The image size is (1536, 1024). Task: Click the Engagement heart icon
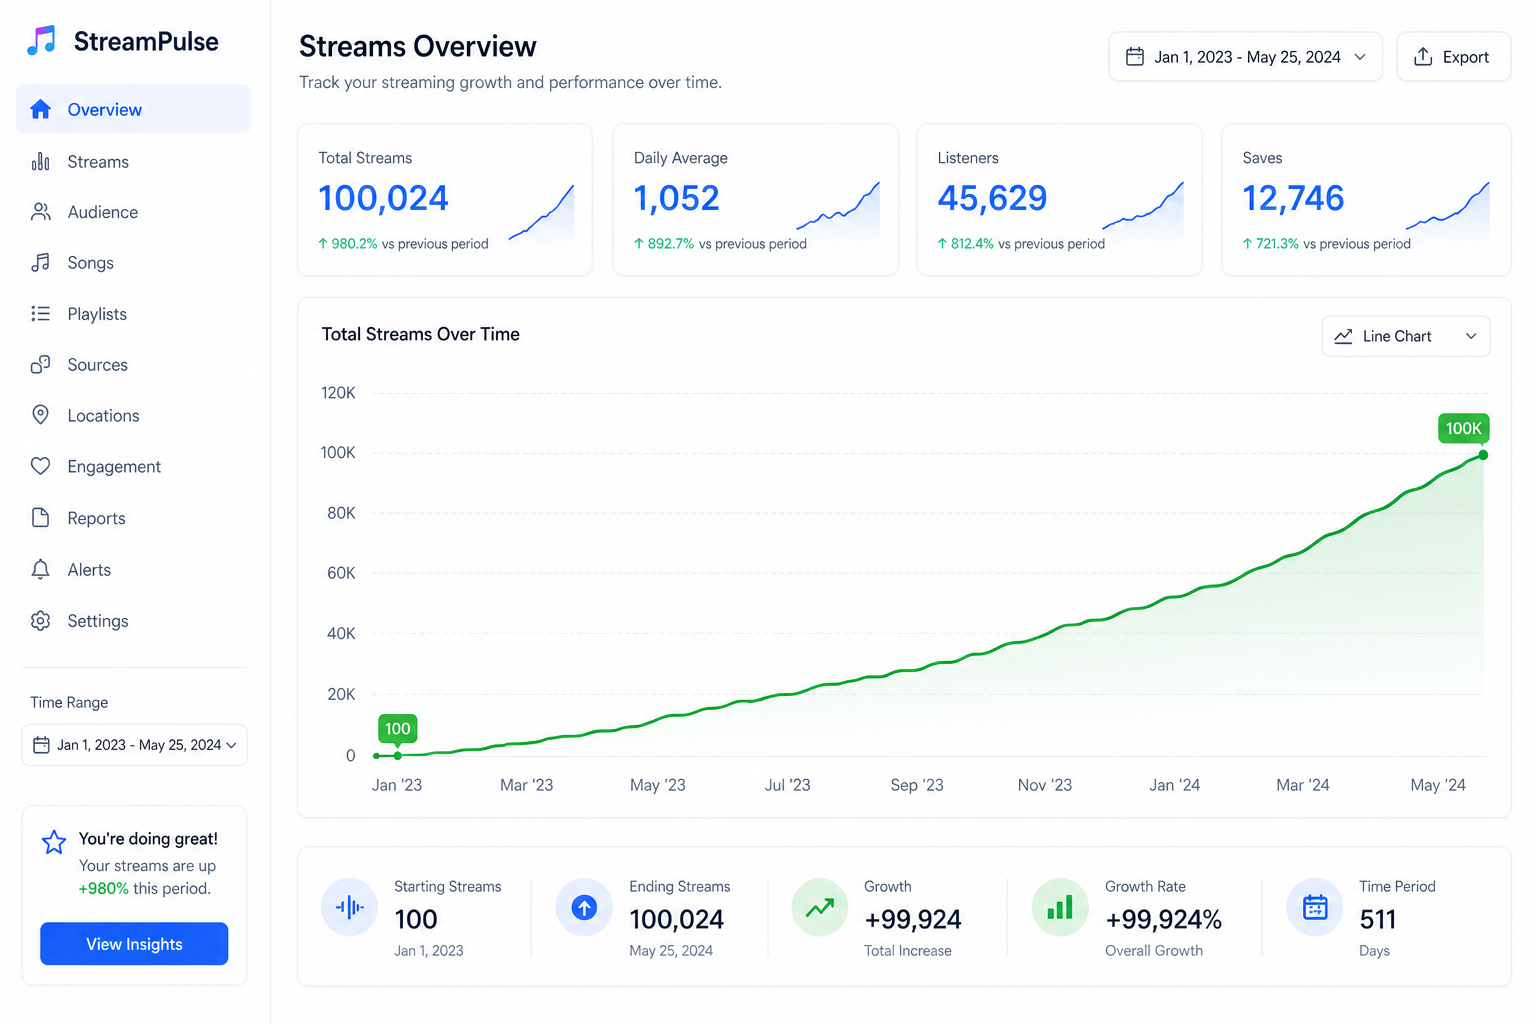click(40, 466)
